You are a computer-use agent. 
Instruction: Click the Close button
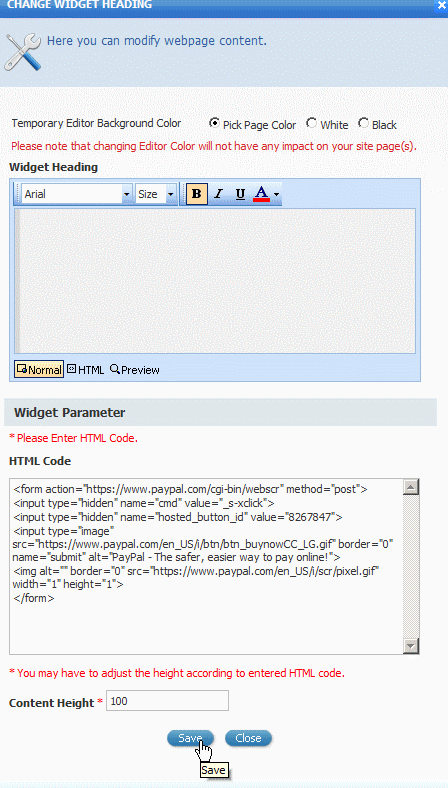(248, 738)
